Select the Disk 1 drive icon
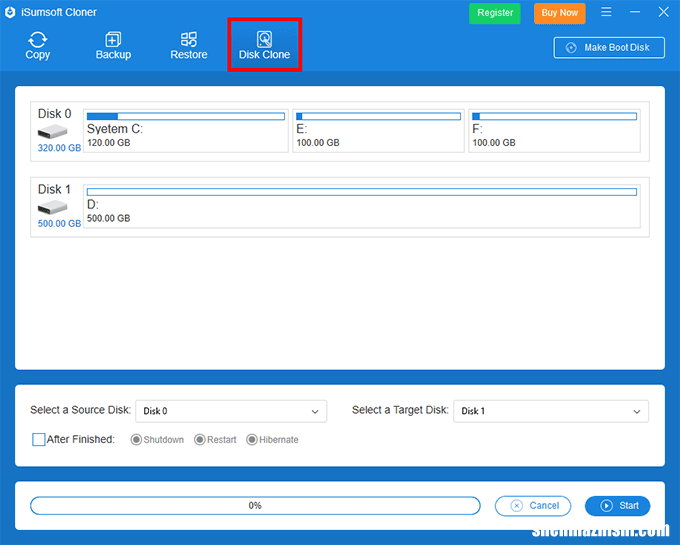Viewport: 680px width, 545px height. tap(52, 207)
